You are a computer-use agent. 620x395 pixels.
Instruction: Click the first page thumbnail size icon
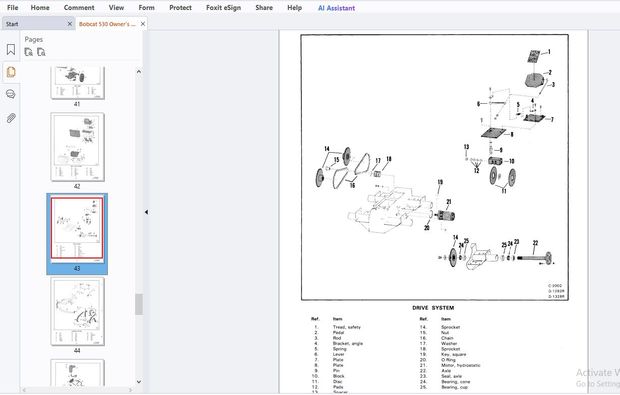coord(28,52)
